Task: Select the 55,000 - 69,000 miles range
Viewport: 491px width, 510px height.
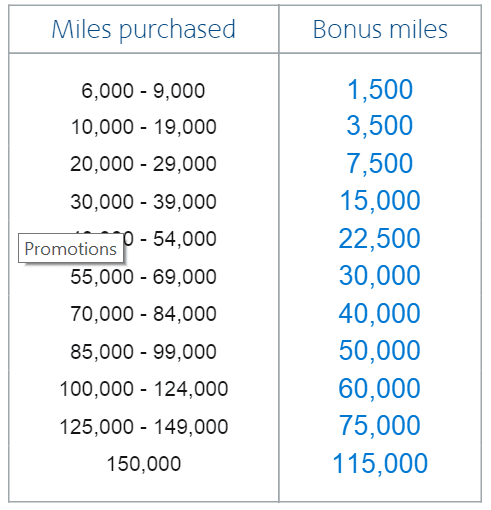Action: coord(144,277)
